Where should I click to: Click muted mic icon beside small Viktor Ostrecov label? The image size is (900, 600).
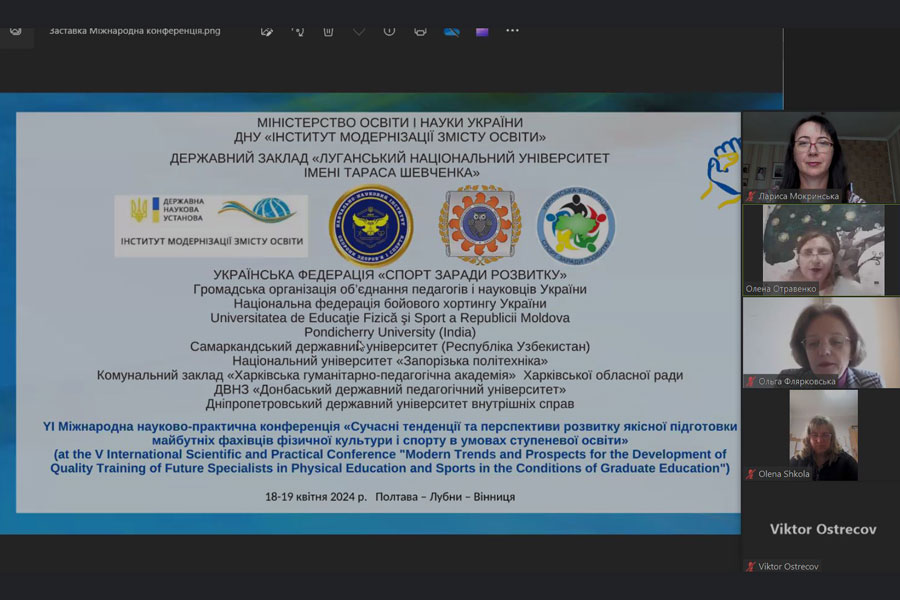coord(751,567)
